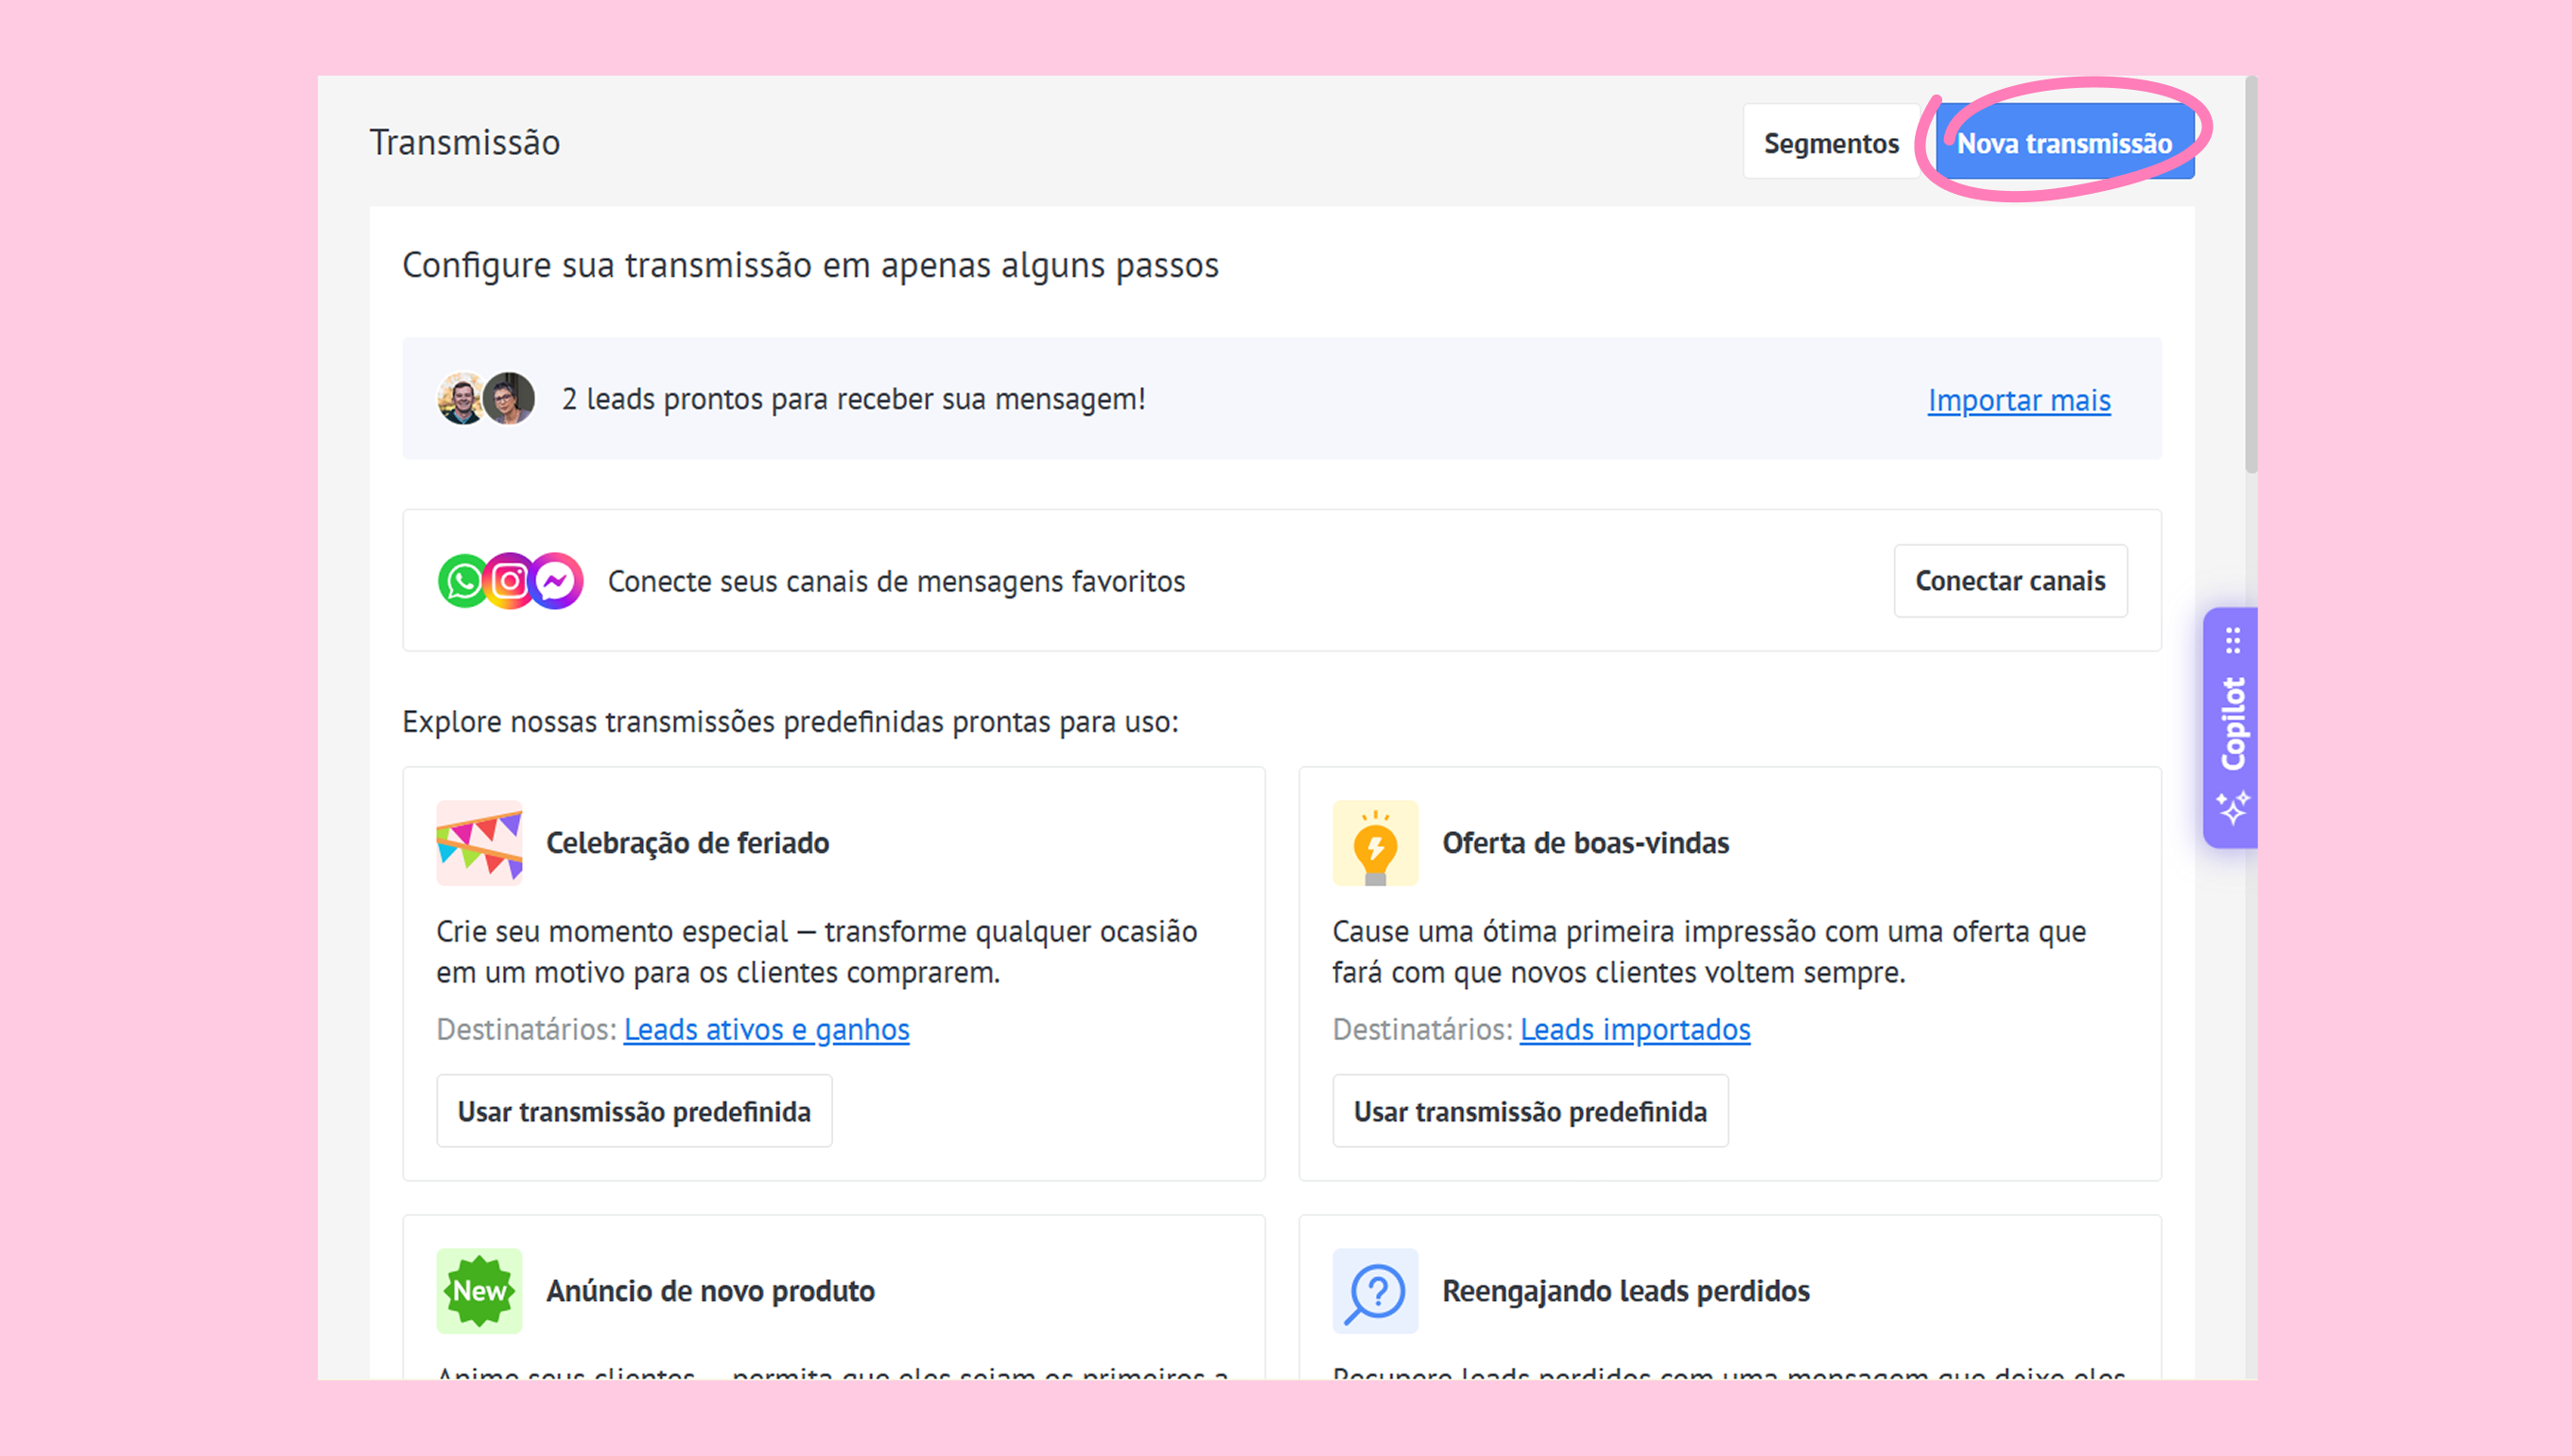Click the holiday celebration flags icon
This screenshot has height=1456, width=2572.
tap(479, 843)
